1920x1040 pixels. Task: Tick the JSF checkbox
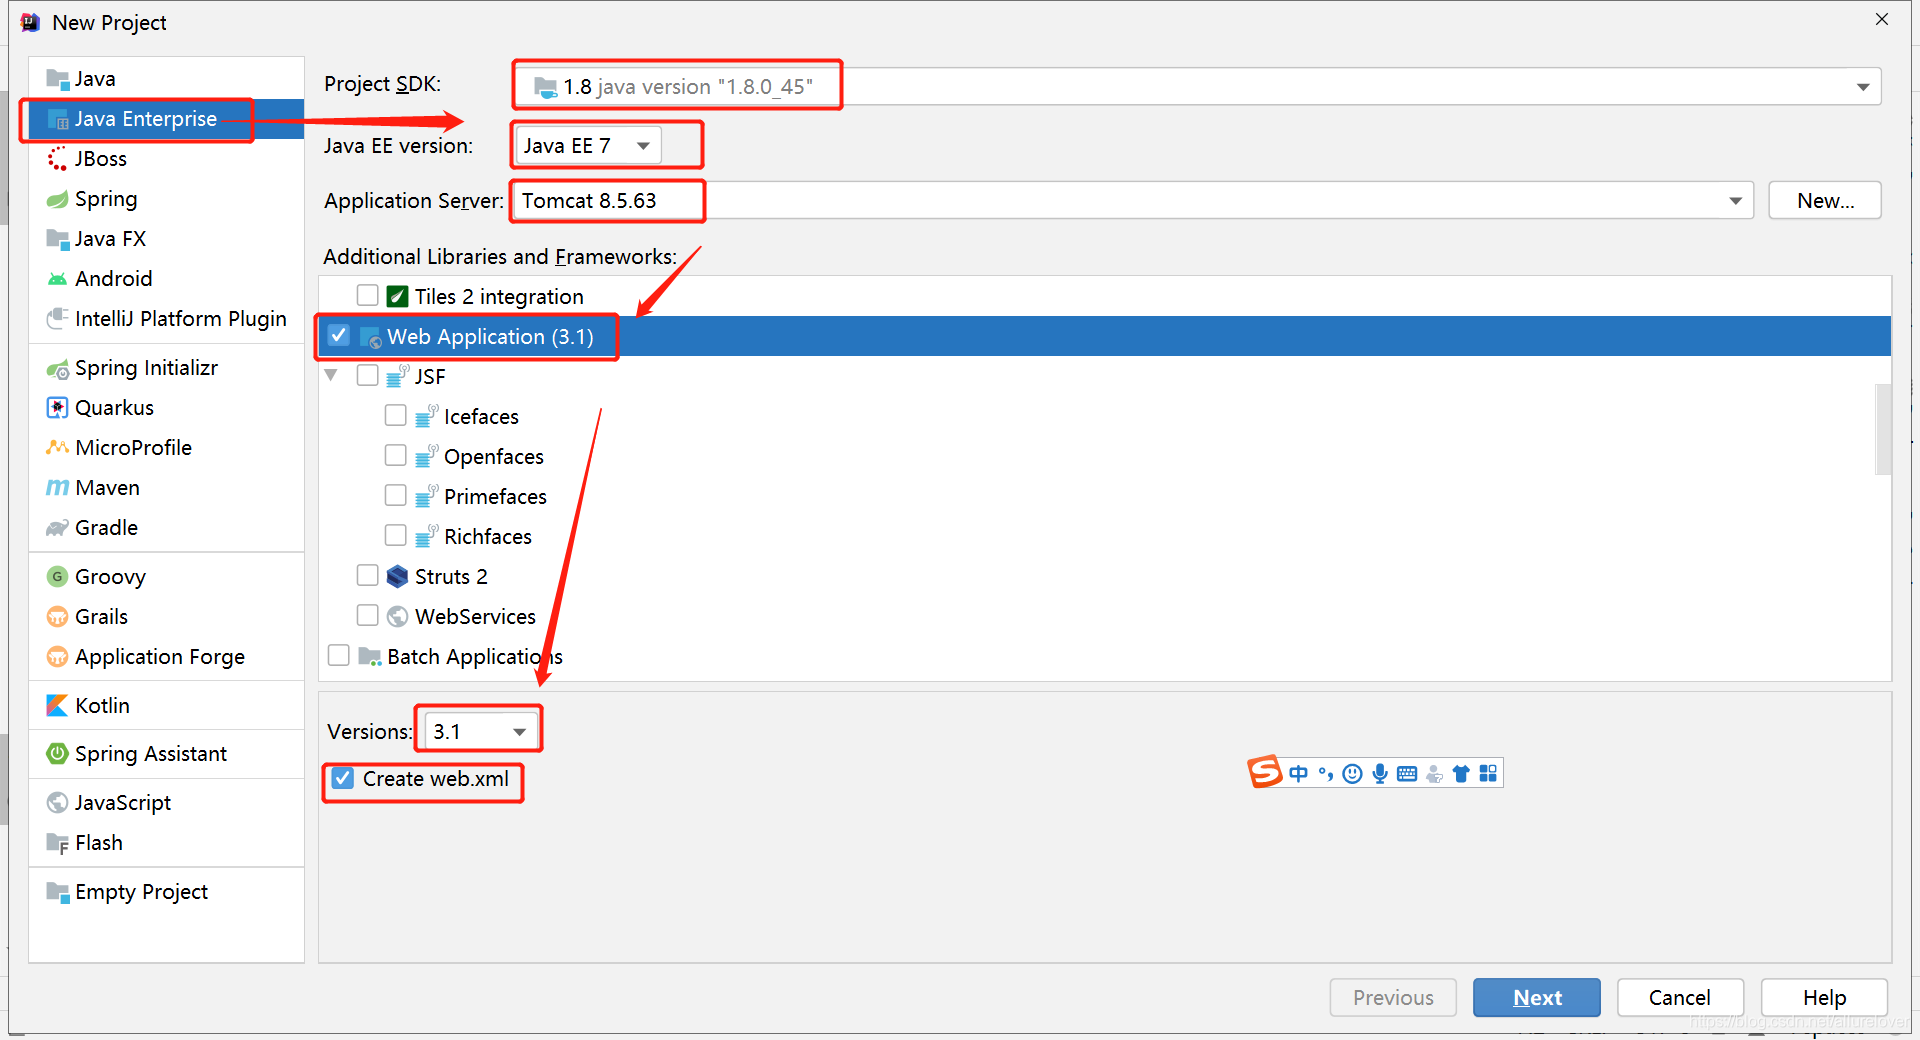(368, 375)
